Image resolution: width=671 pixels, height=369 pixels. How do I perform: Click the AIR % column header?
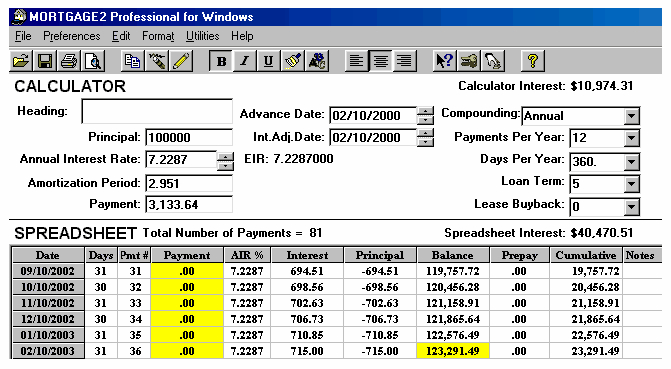(x=247, y=255)
